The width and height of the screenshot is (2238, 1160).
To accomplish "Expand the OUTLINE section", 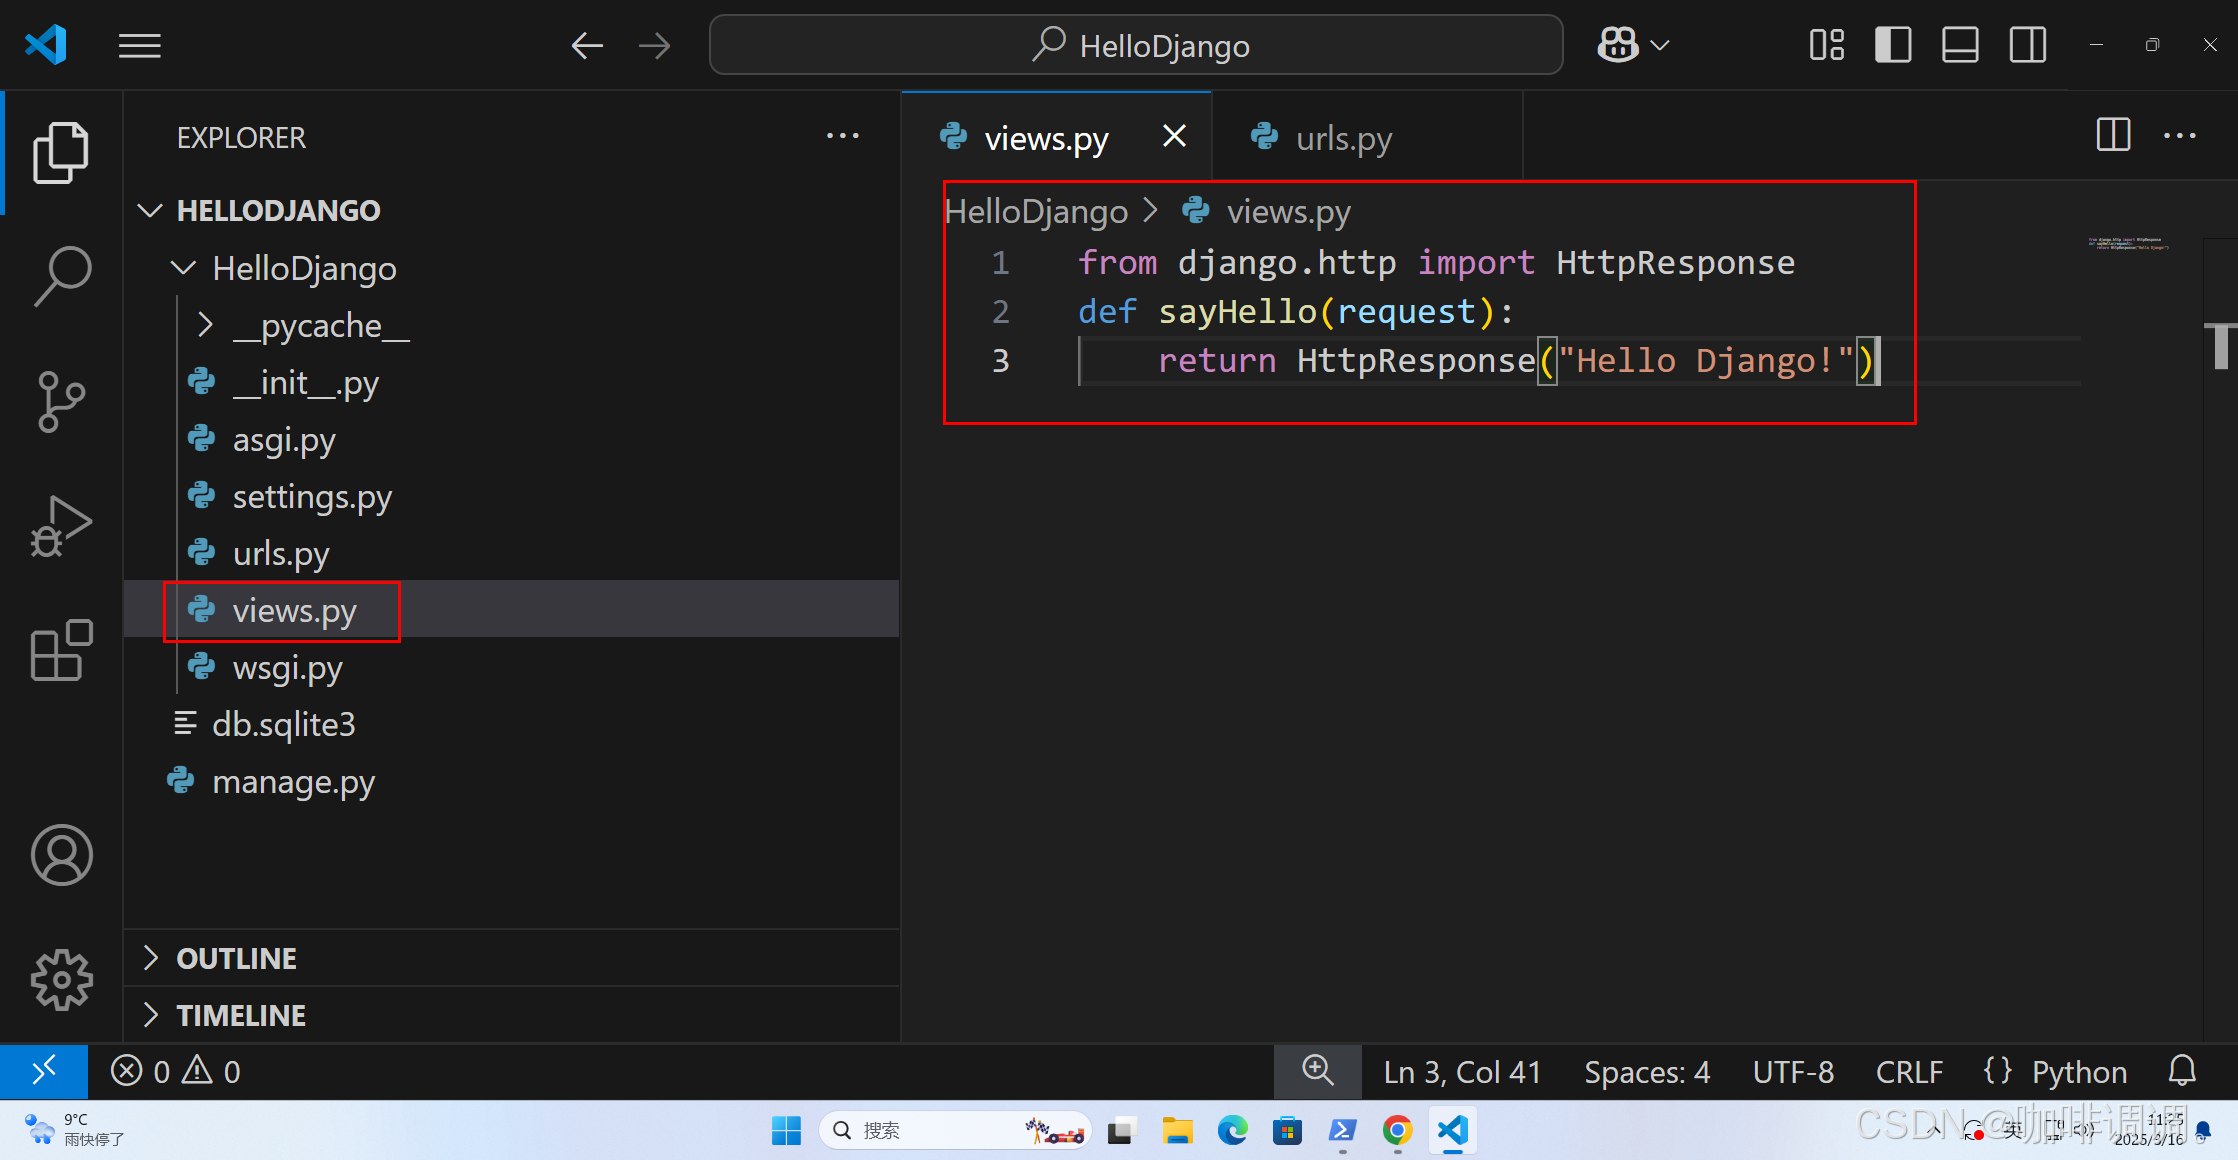I will tap(236, 958).
